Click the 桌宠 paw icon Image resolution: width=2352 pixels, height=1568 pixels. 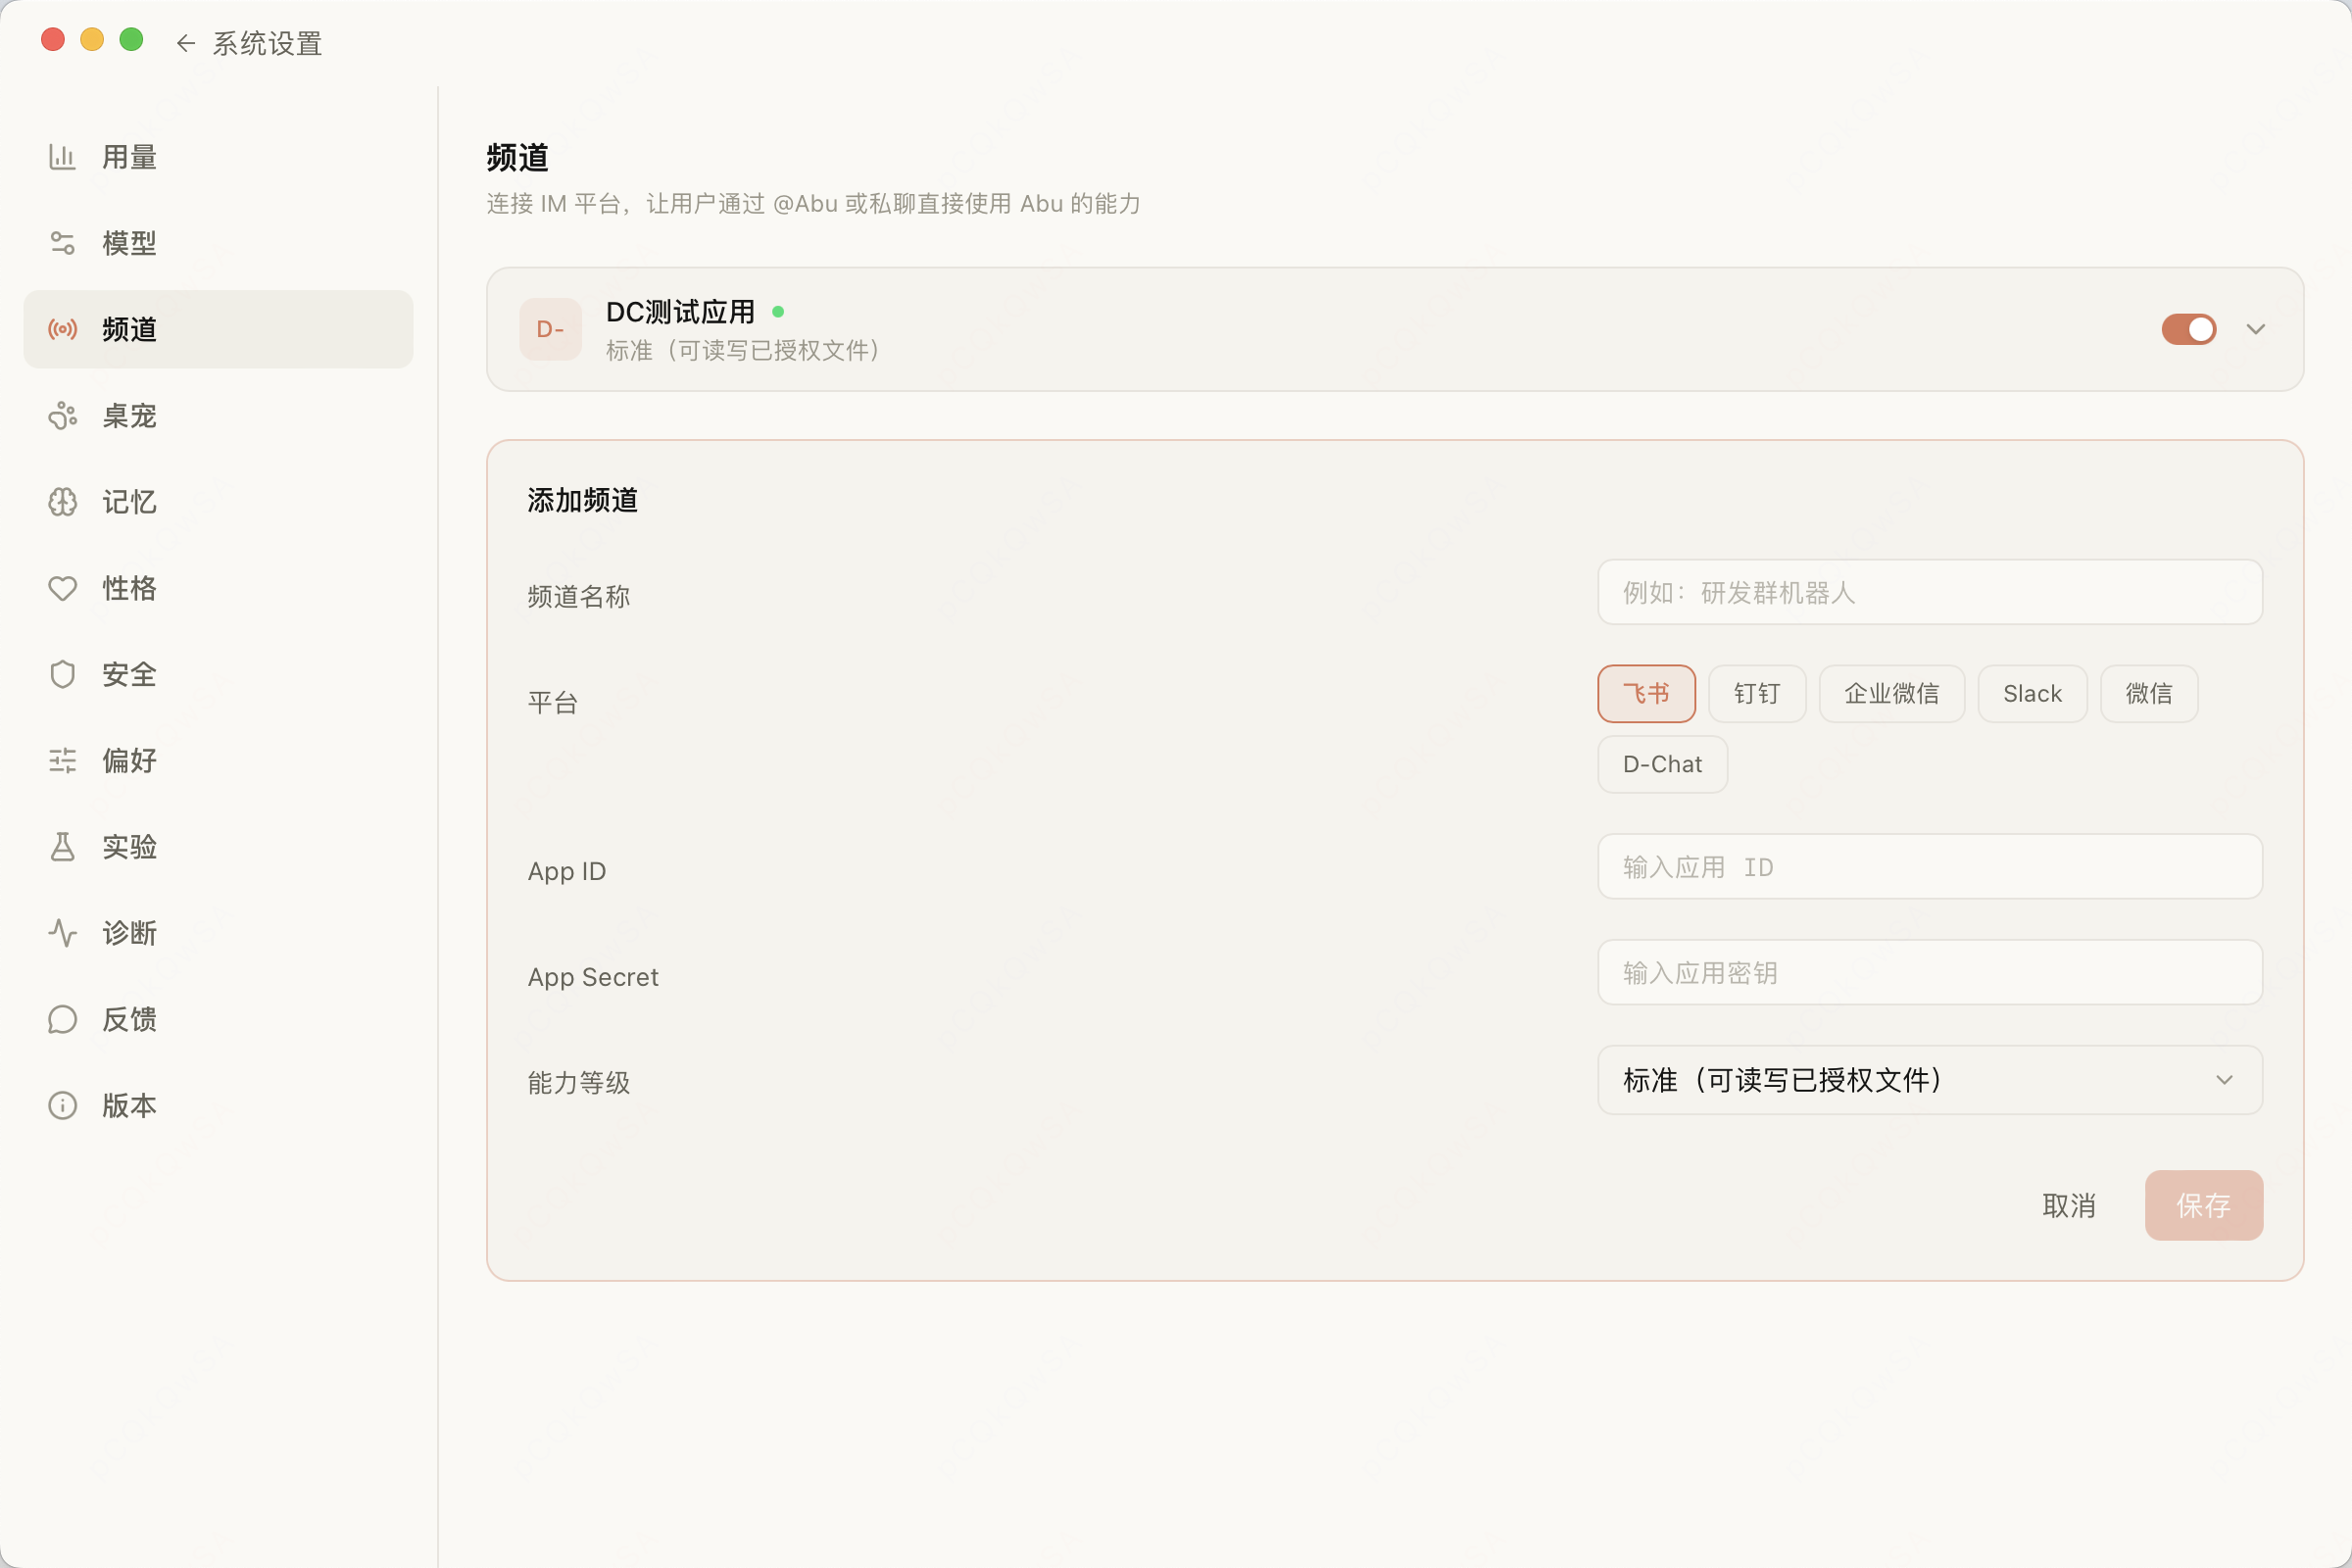(62, 415)
